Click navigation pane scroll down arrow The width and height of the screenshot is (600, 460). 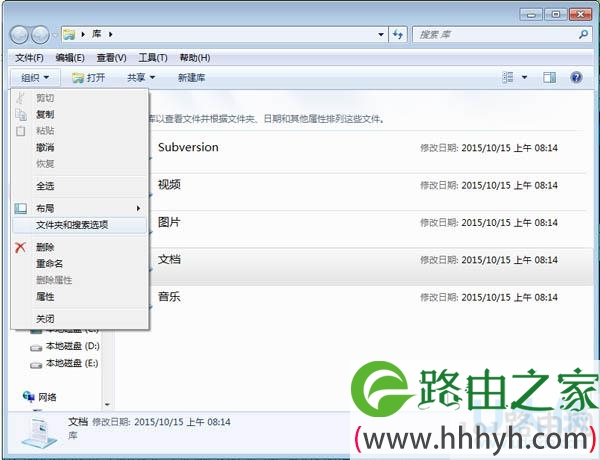click(107, 405)
